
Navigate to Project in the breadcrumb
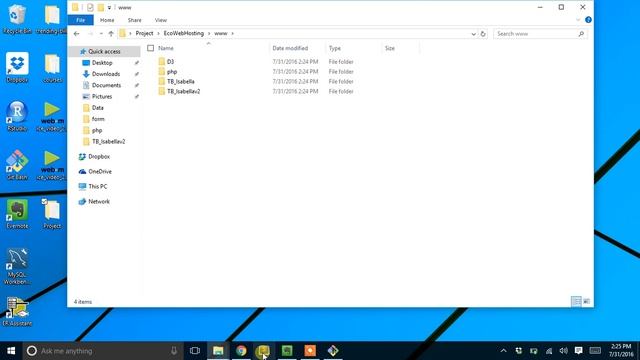(x=144, y=33)
